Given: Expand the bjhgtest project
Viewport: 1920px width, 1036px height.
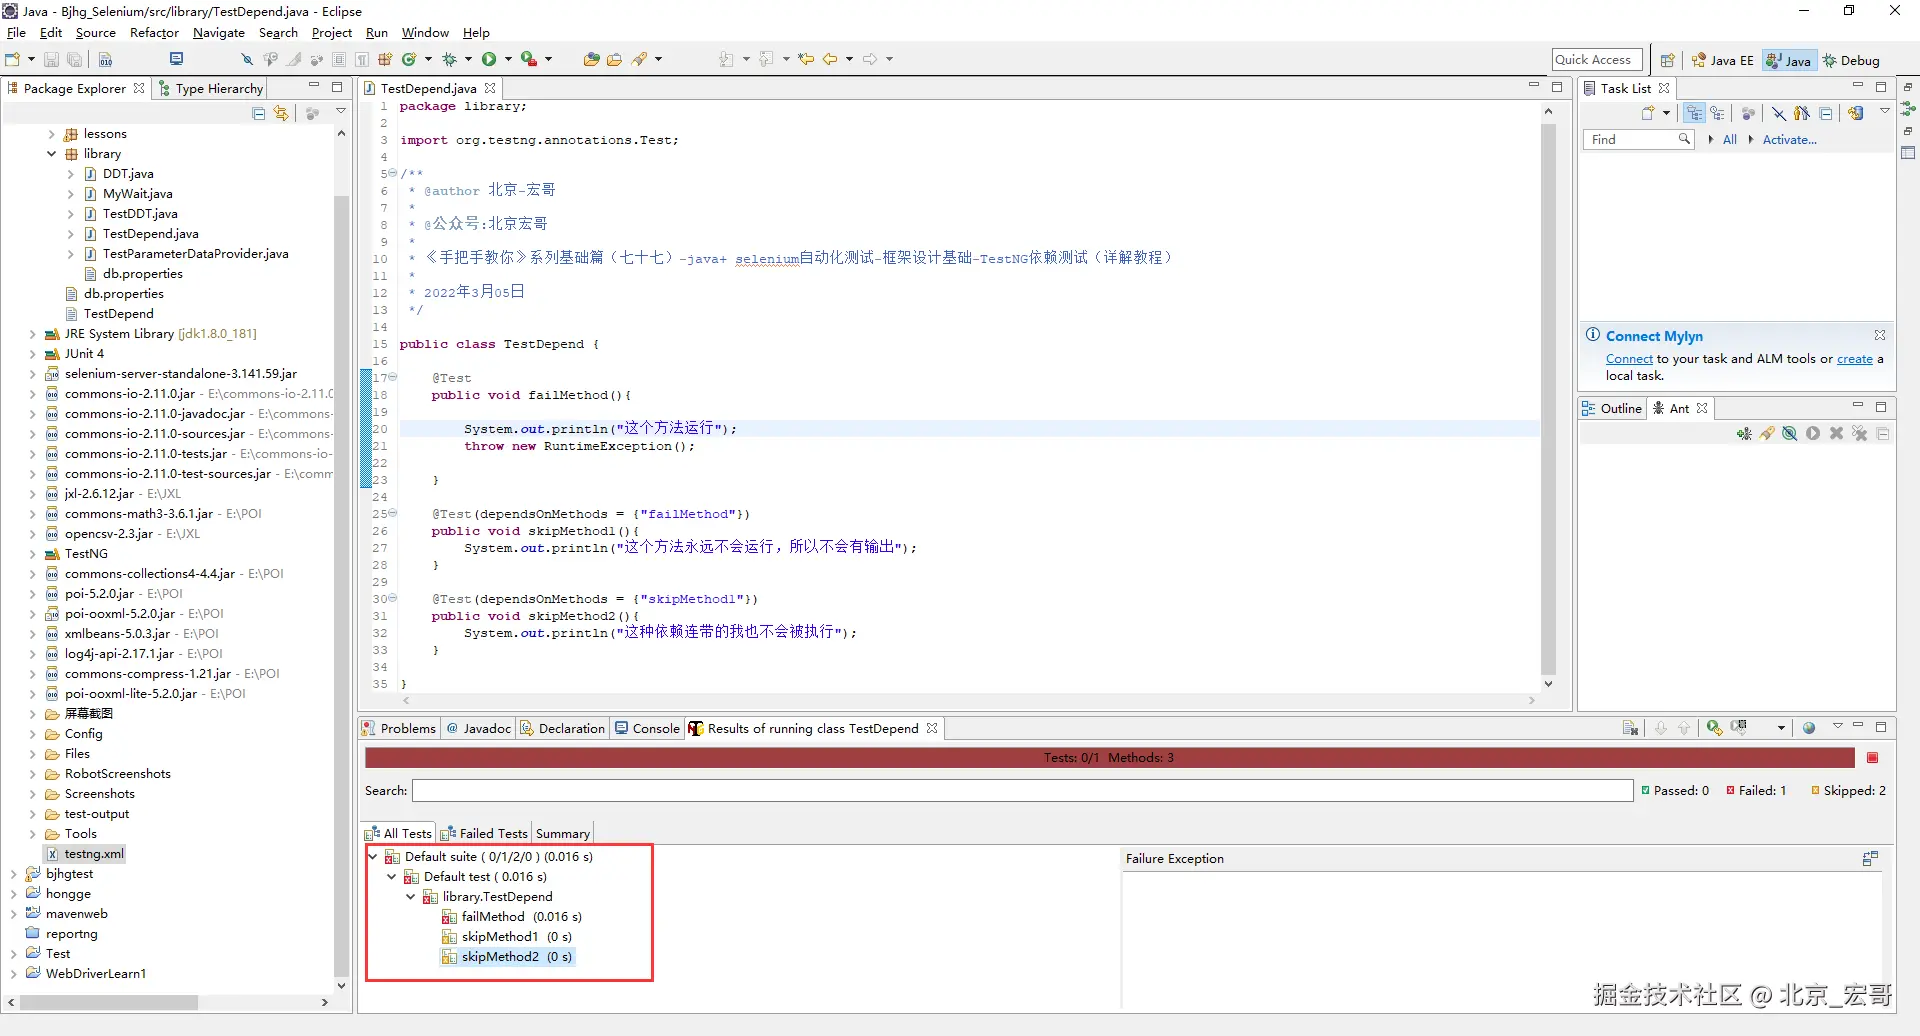Looking at the screenshot, I should 14,874.
